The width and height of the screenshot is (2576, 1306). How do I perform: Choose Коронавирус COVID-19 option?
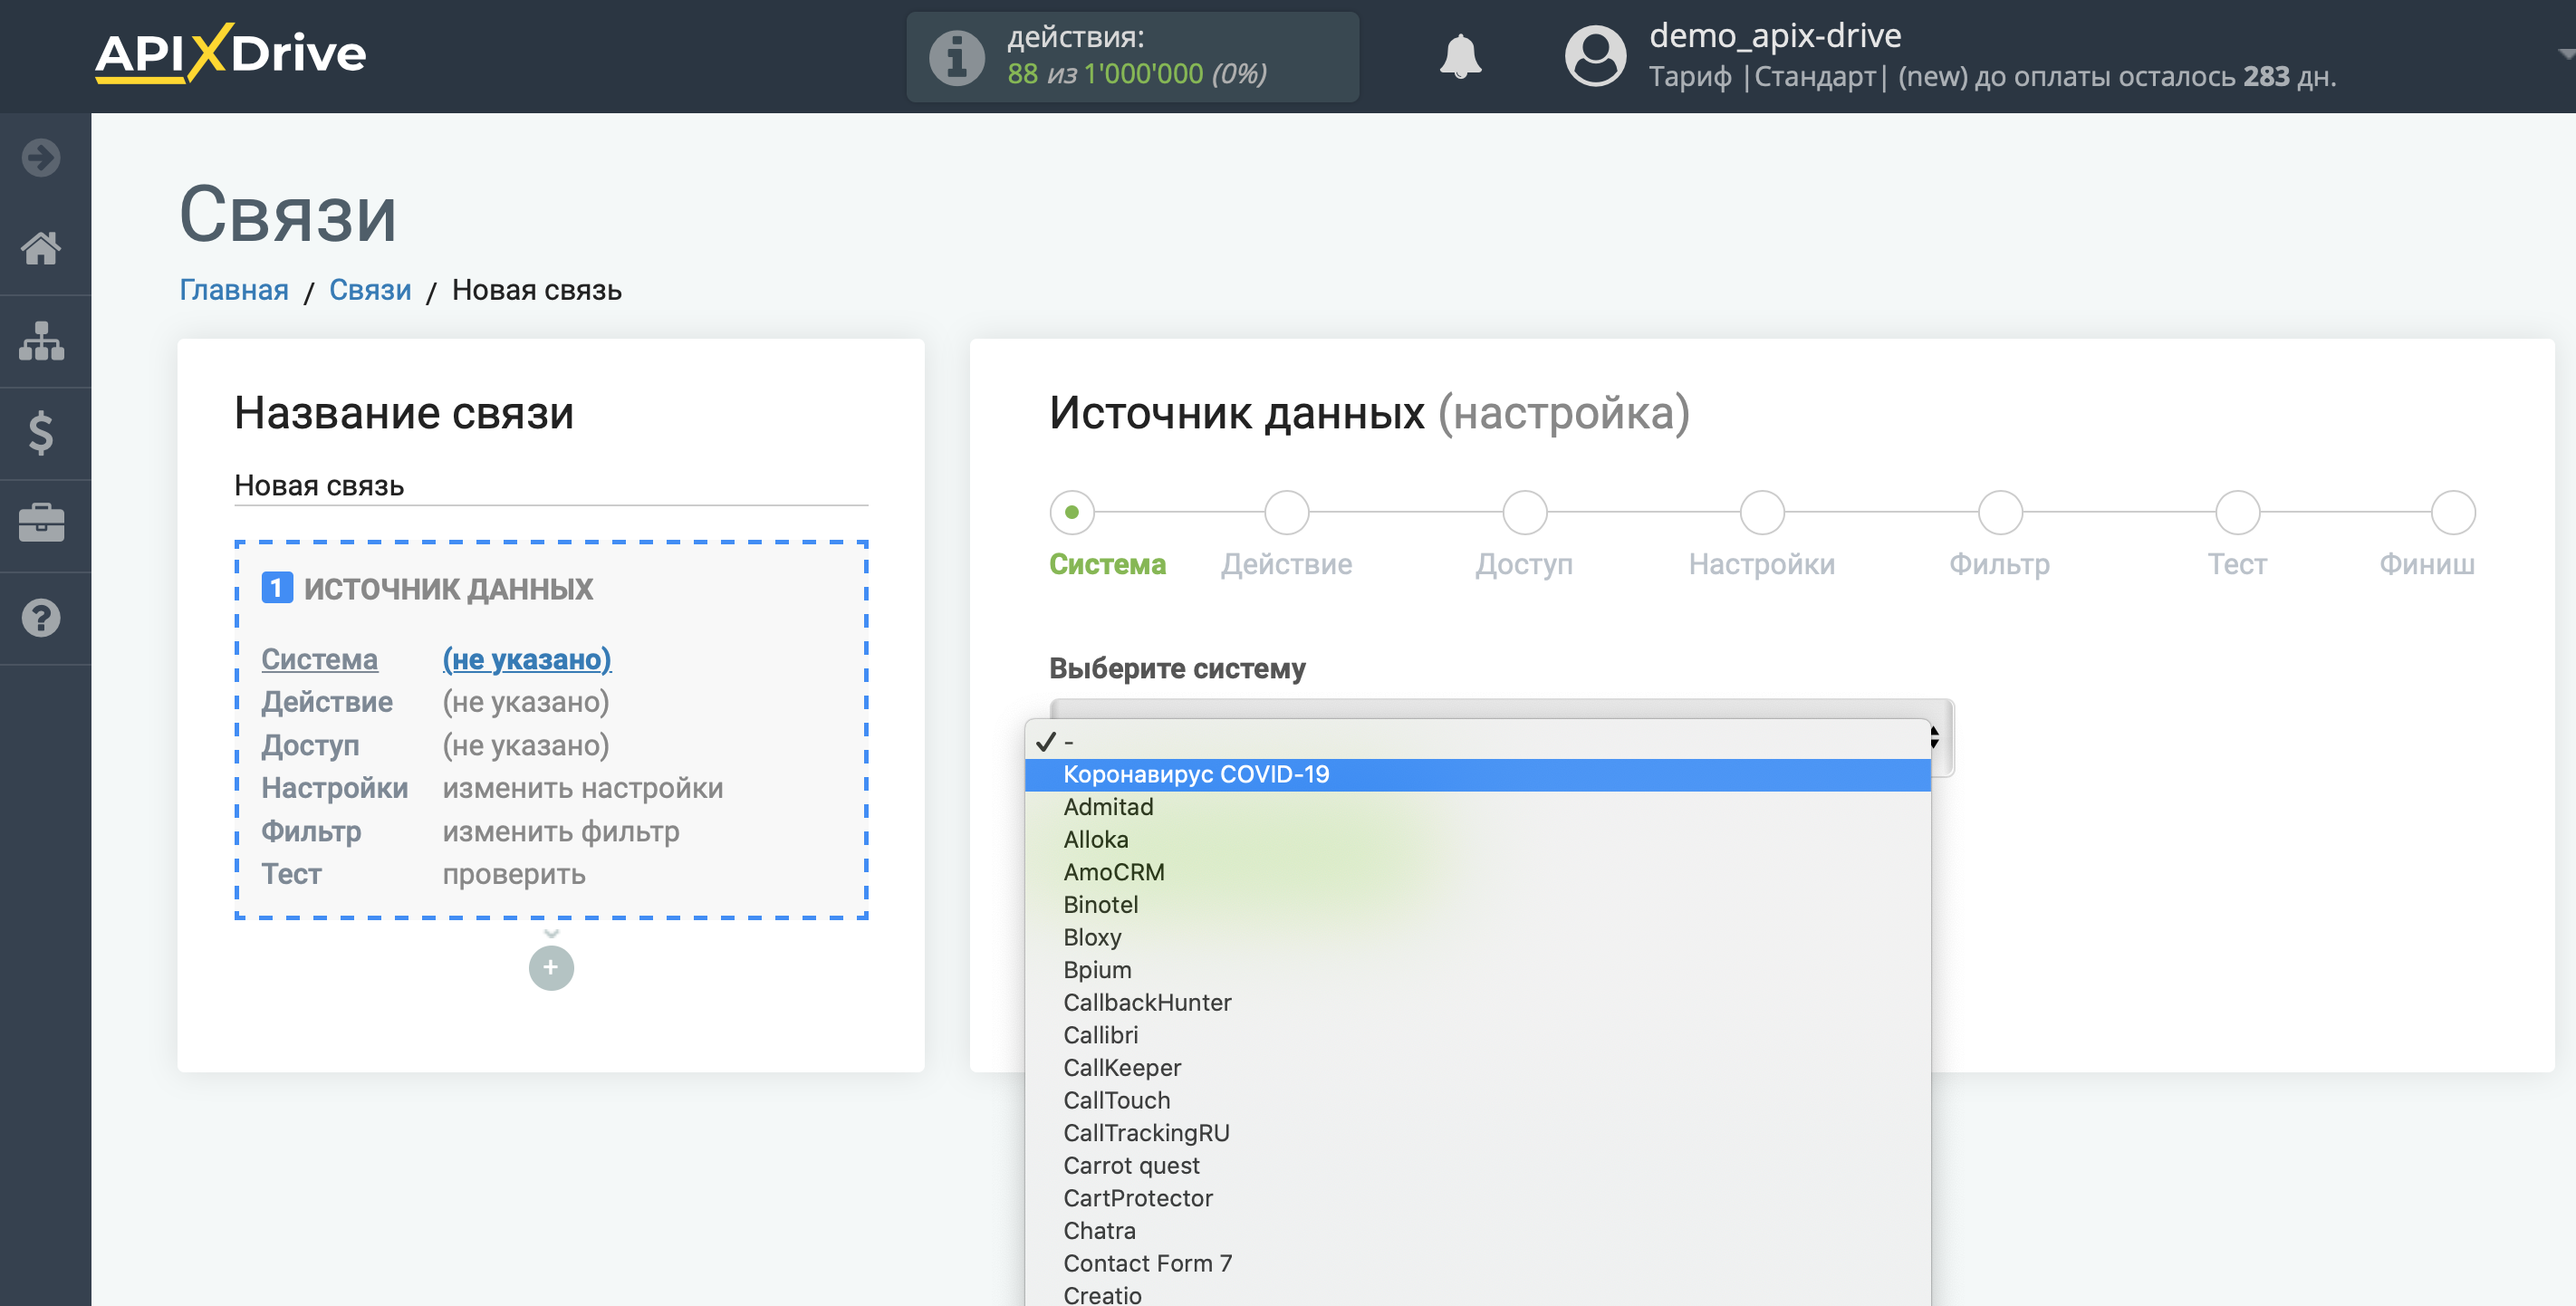[x=1478, y=775]
